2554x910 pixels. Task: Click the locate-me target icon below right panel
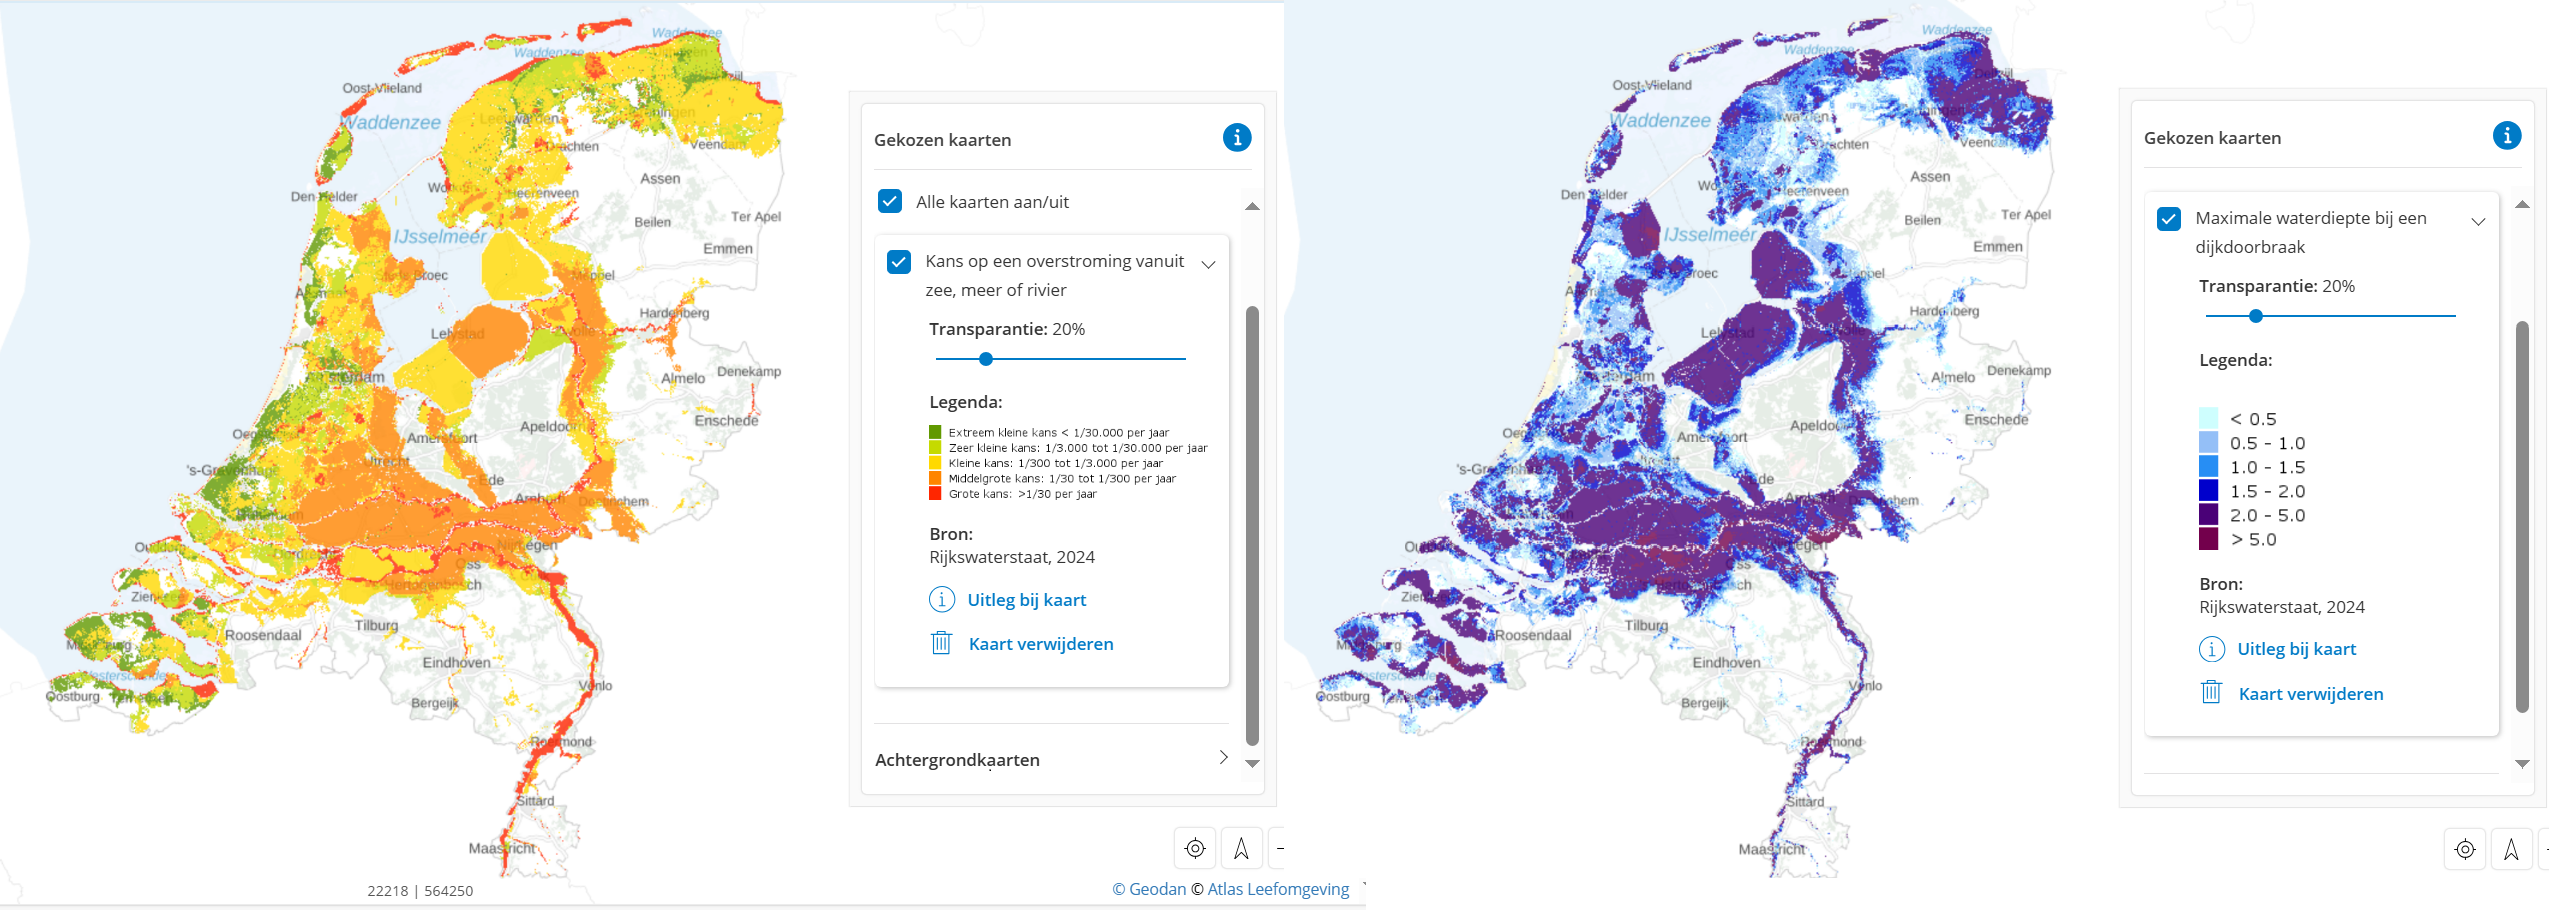(x=2465, y=850)
